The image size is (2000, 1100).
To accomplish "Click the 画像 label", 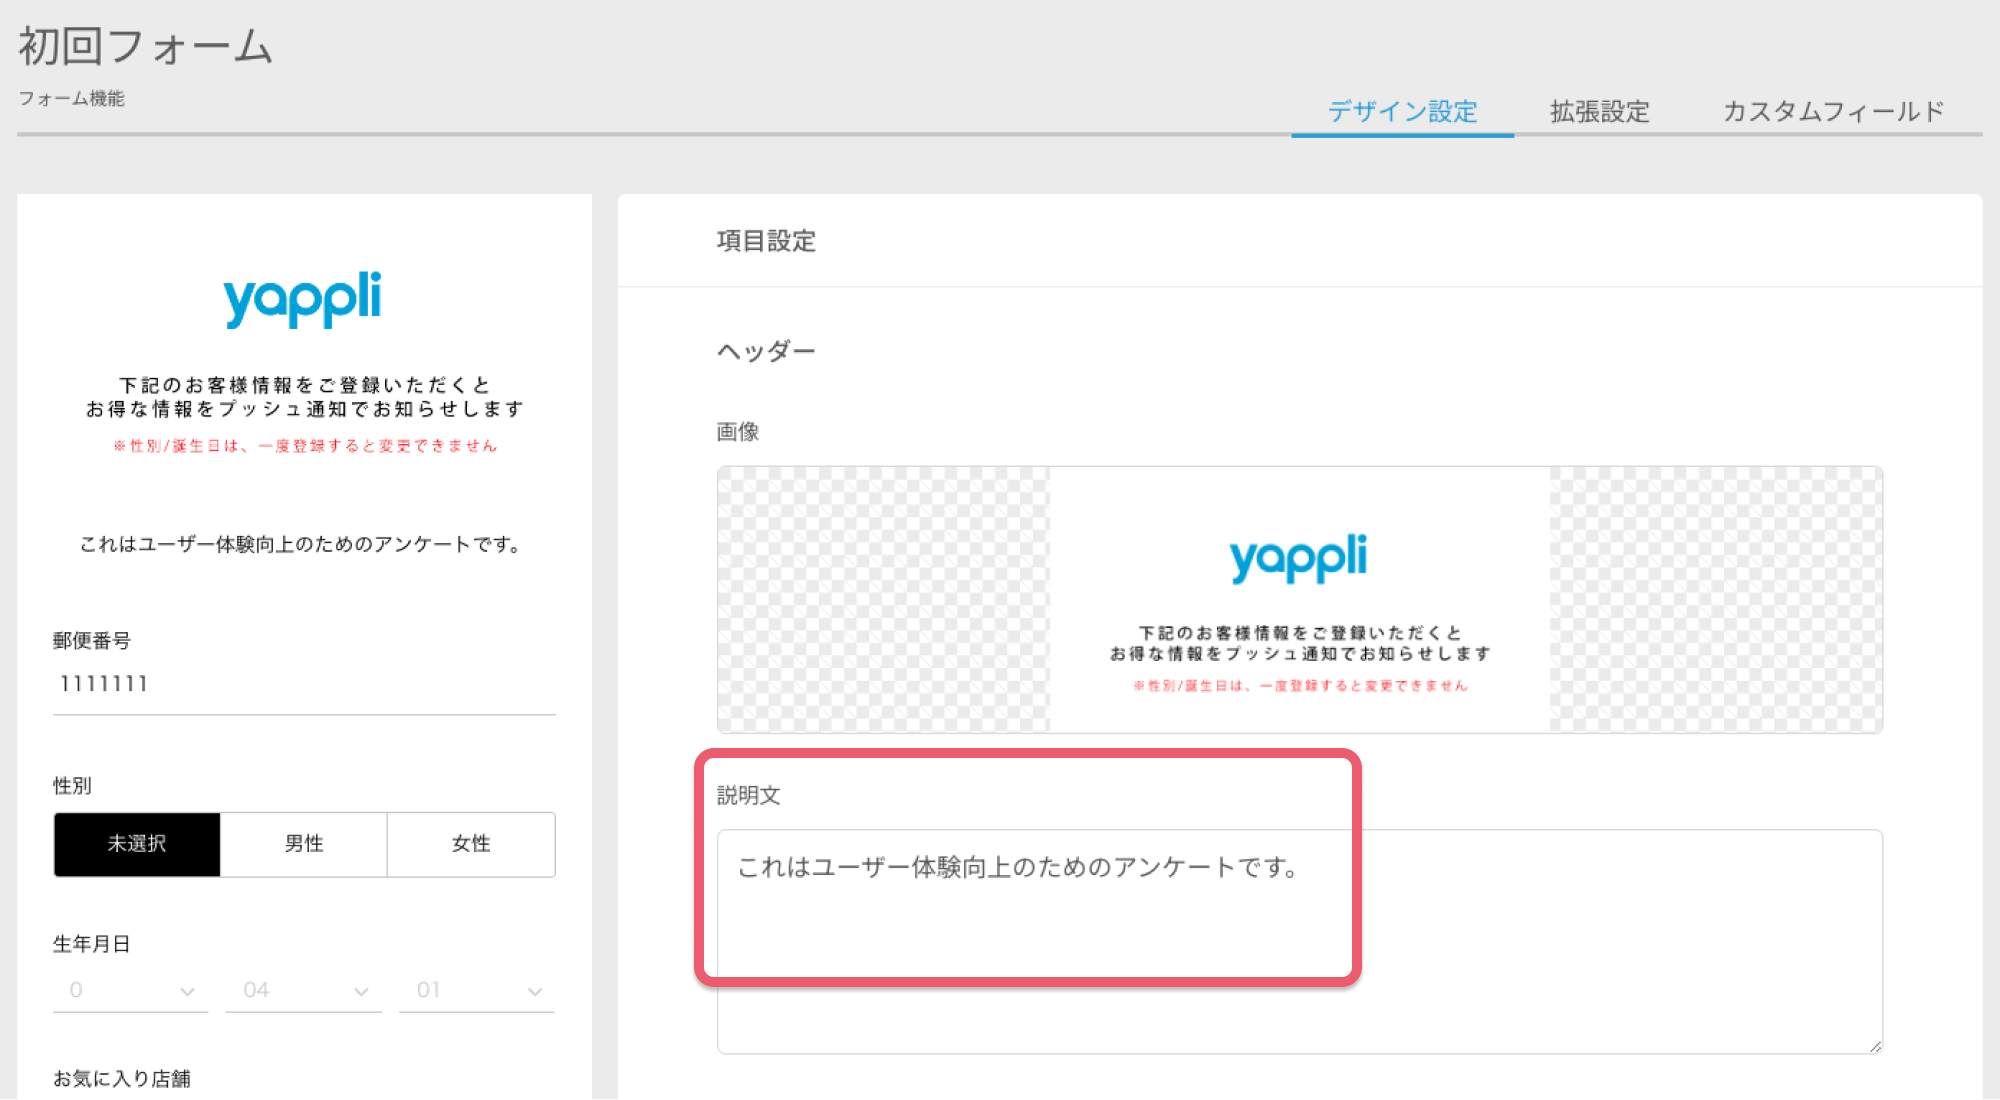I will (x=738, y=432).
